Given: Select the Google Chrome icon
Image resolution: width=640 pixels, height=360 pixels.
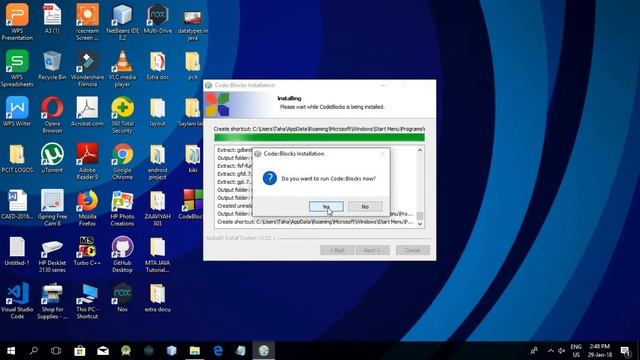Looking at the screenshot, I should (x=122, y=161).
